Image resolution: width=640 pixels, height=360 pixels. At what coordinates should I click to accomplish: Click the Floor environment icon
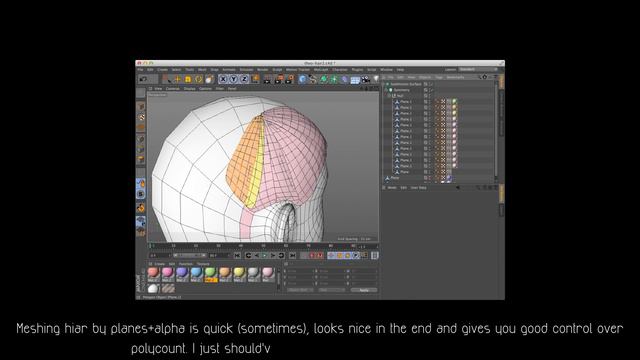355,80
